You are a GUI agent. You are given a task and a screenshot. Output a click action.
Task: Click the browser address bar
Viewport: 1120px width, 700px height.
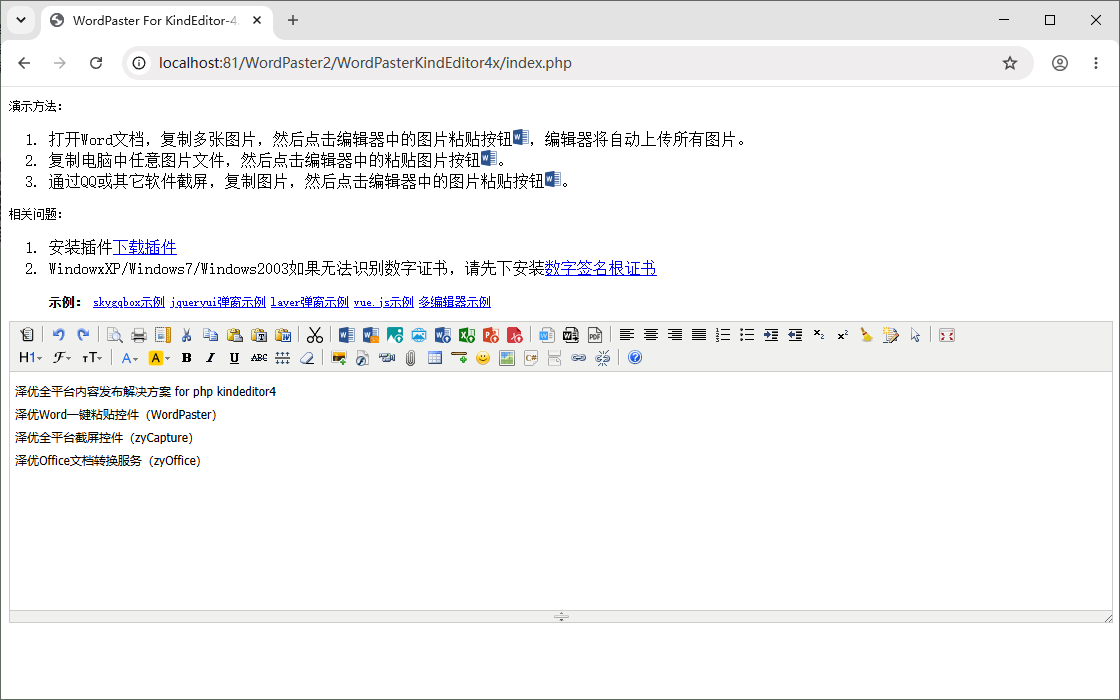(x=577, y=63)
